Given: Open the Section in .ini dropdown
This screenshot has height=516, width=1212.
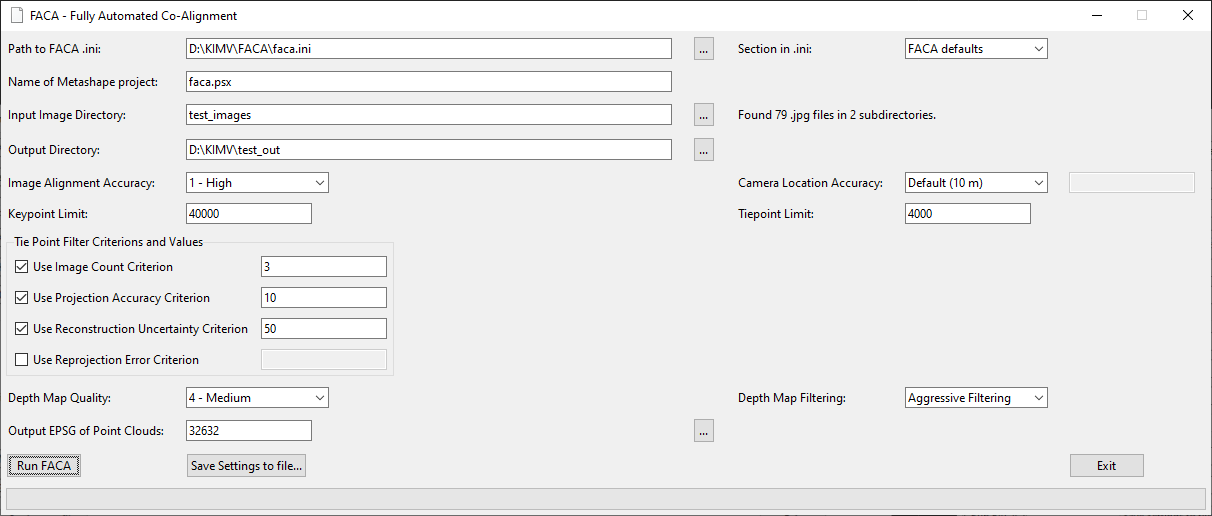Looking at the screenshot, I should tap(976, 48).
